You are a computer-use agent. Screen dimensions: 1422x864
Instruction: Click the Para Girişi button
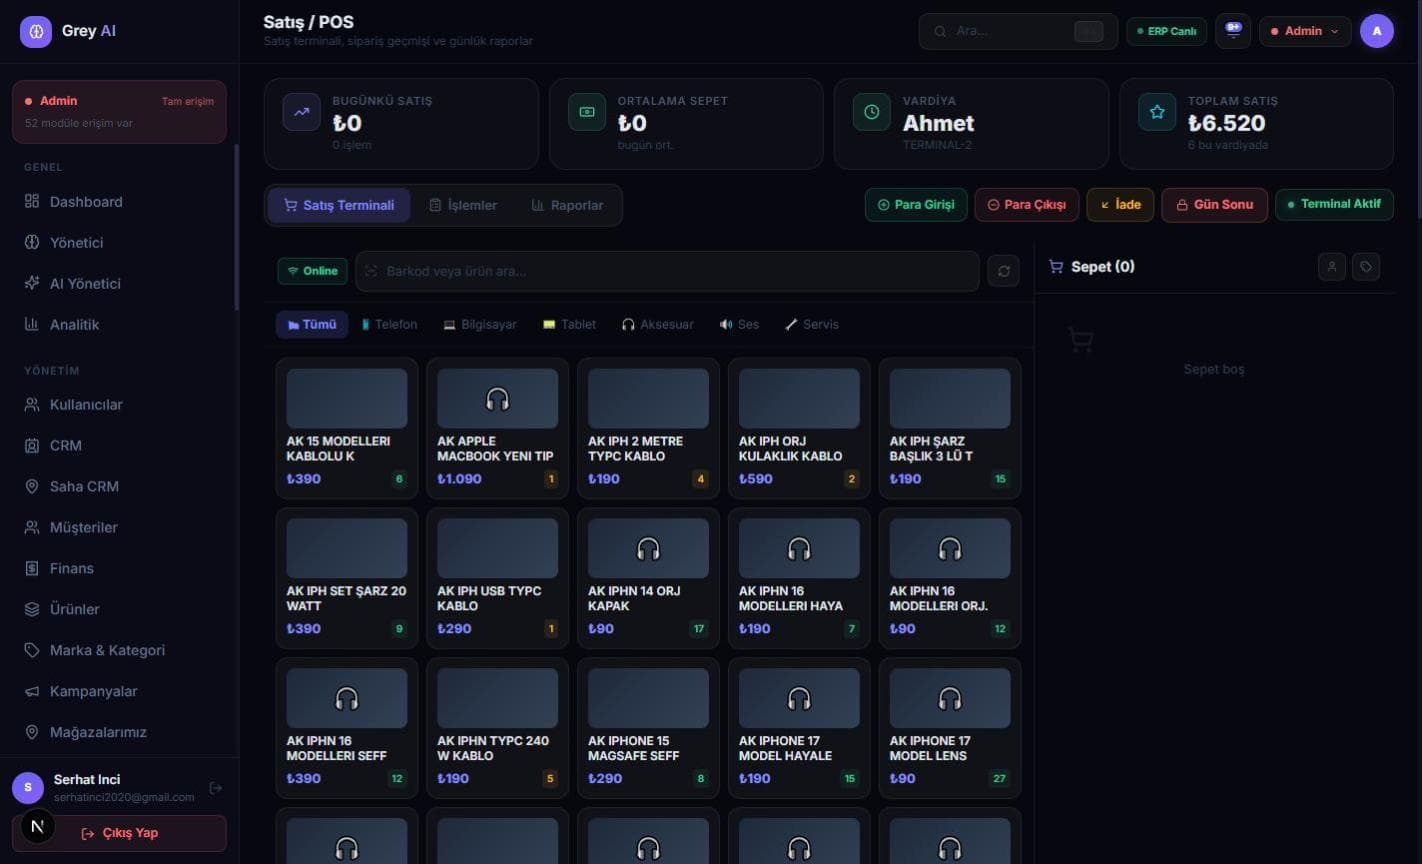[x=916, y=204]
